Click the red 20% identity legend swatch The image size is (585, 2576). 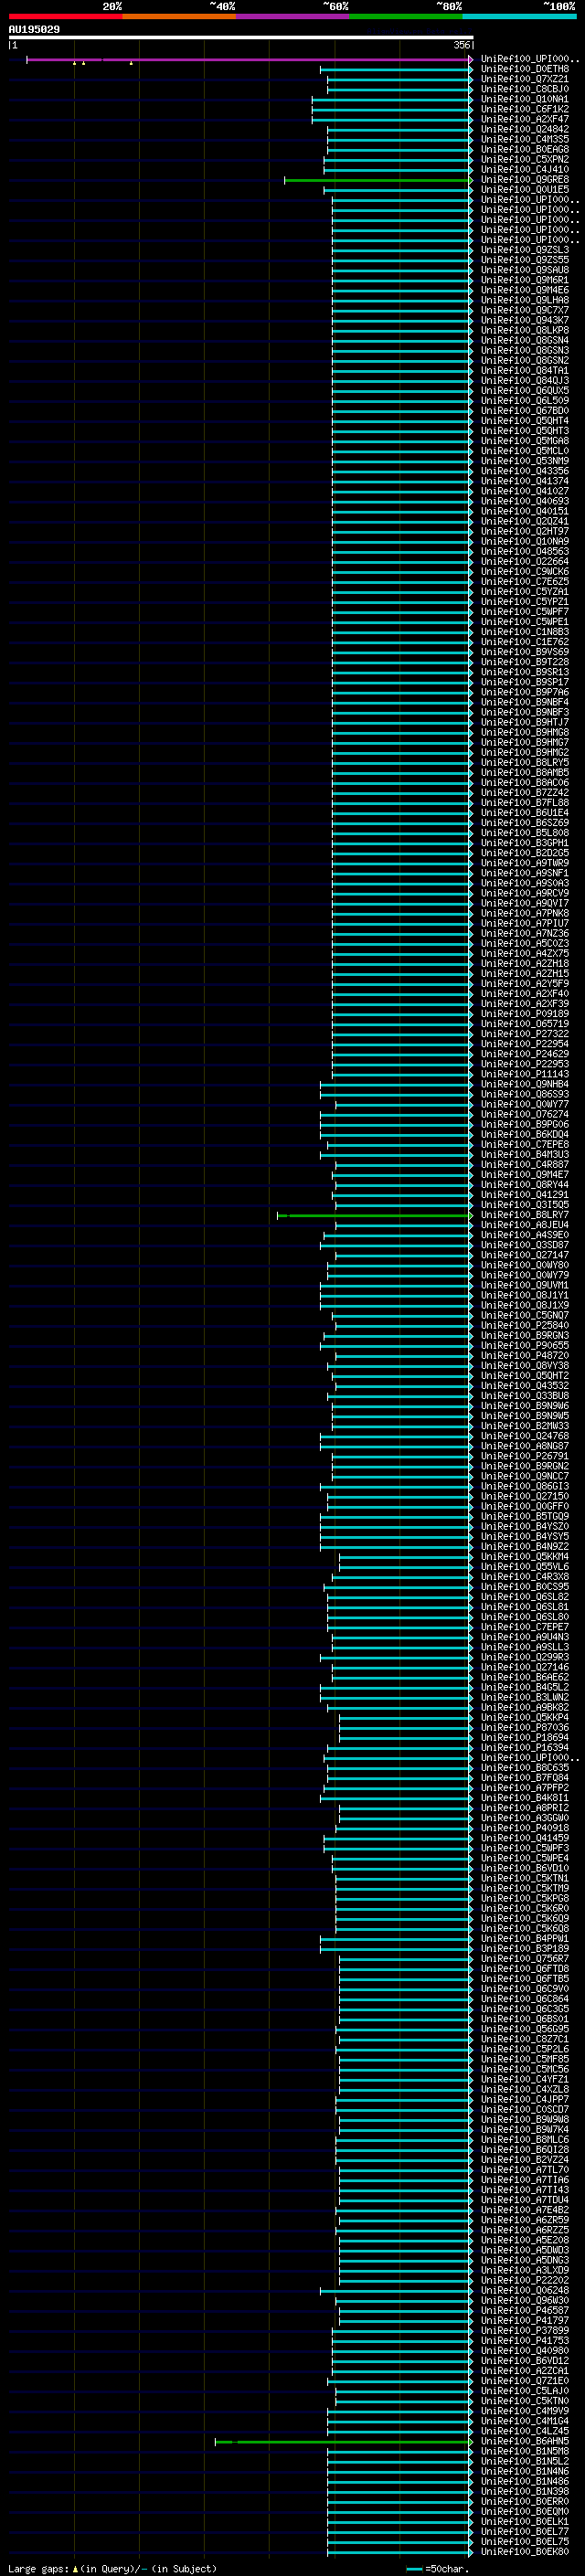coord(65,16)
